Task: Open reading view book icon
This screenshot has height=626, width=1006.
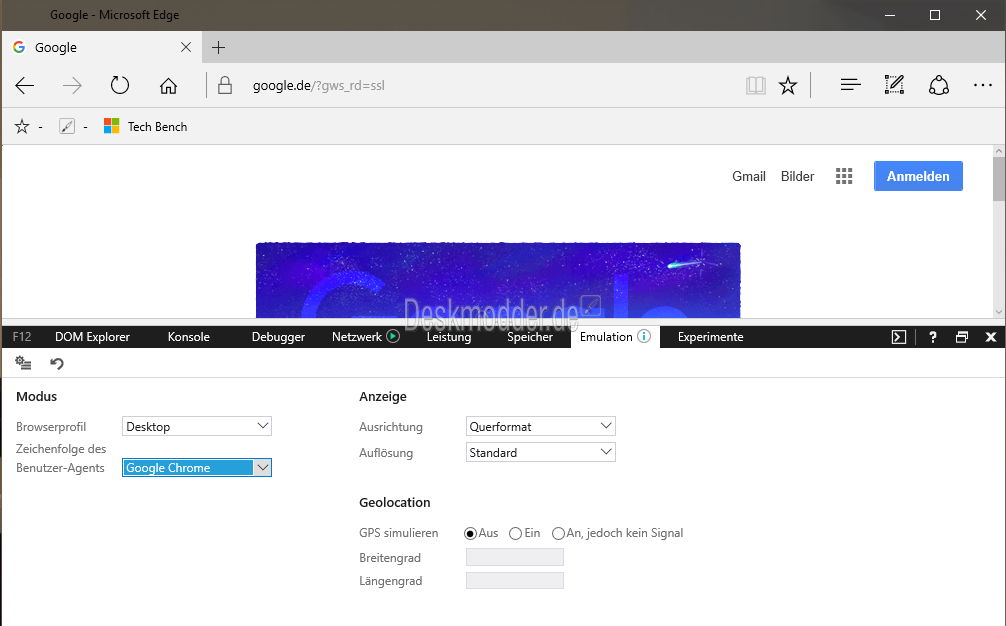Action: click(756, 85)
